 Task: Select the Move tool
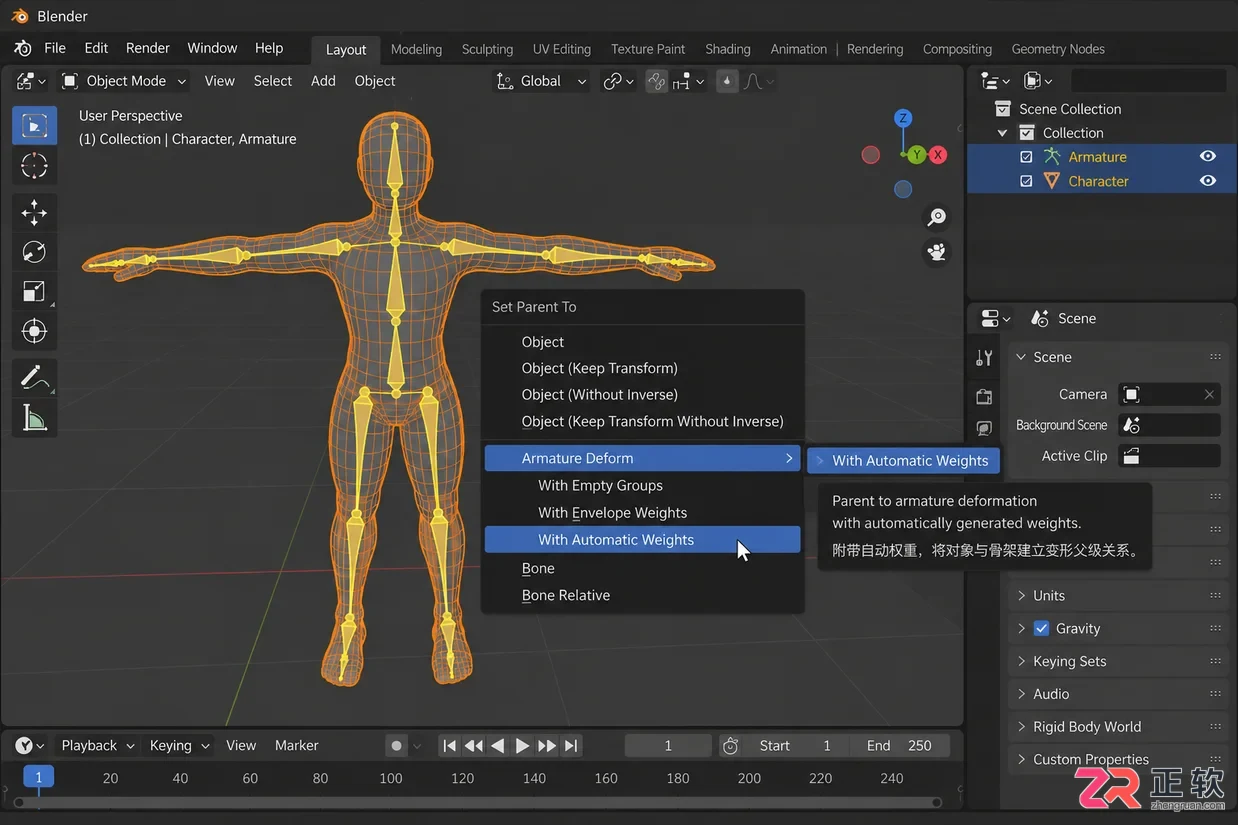tap(34, 212)
